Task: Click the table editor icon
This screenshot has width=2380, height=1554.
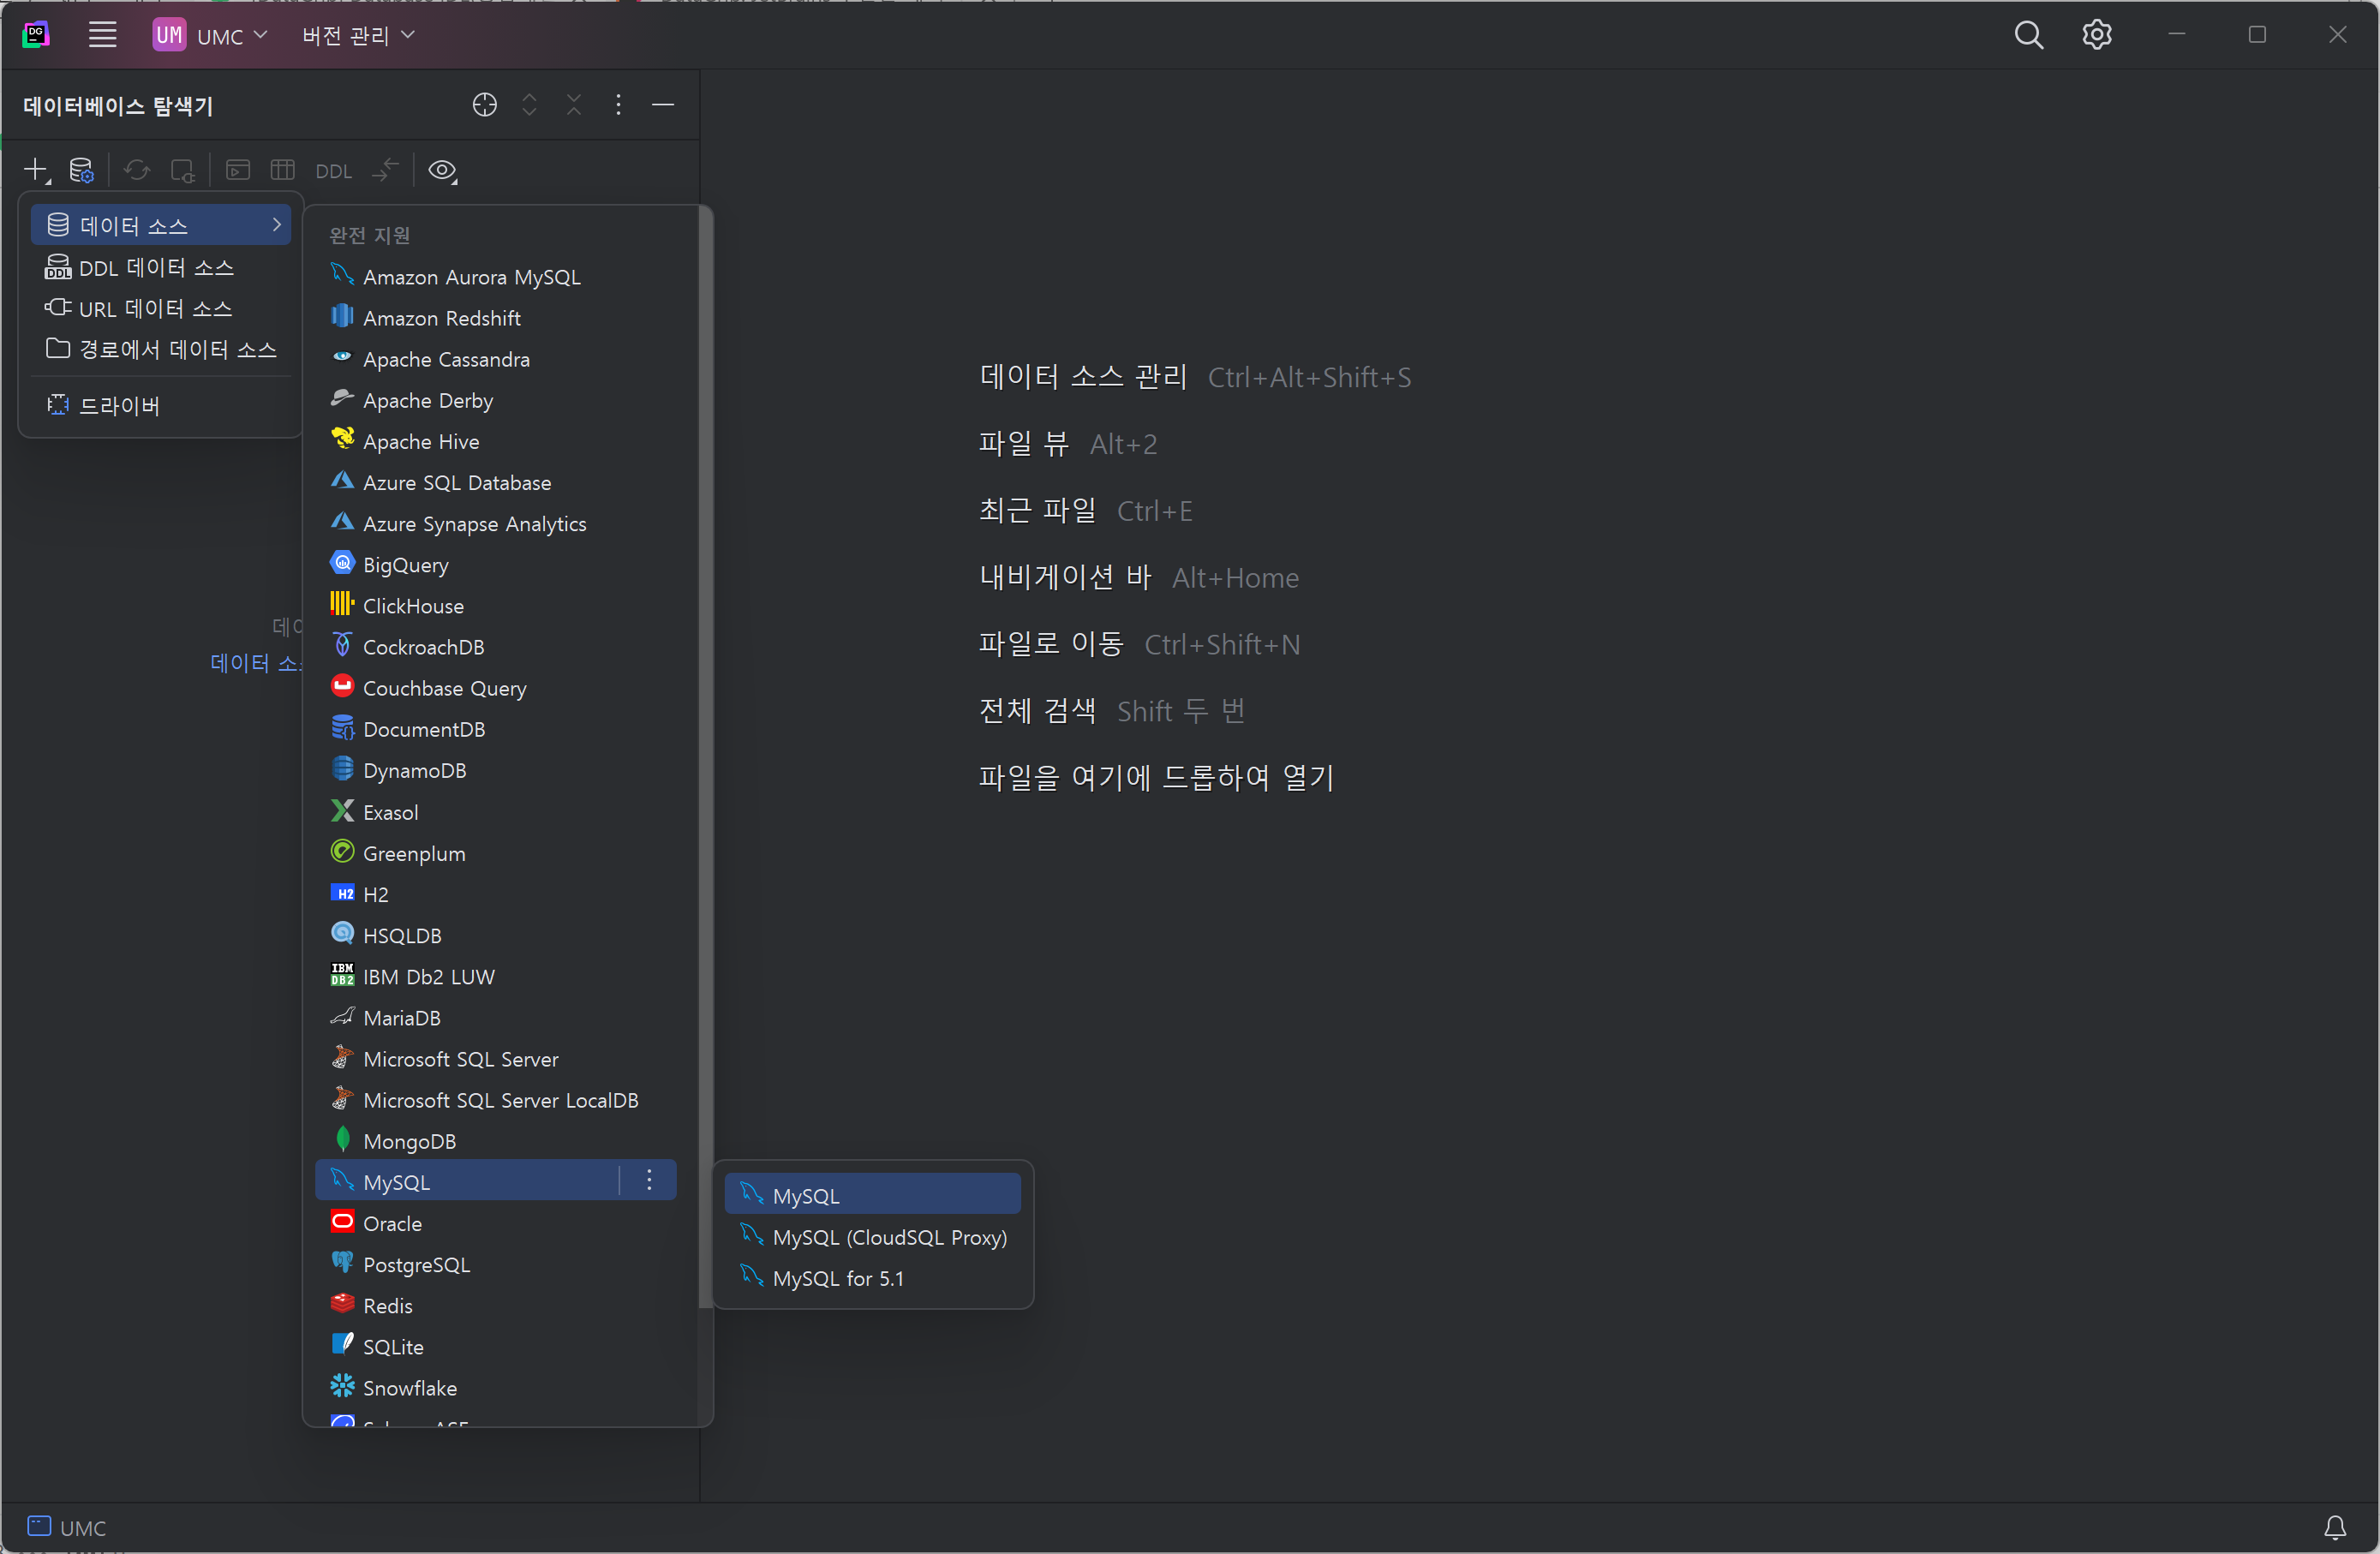Action: point(283,170)
